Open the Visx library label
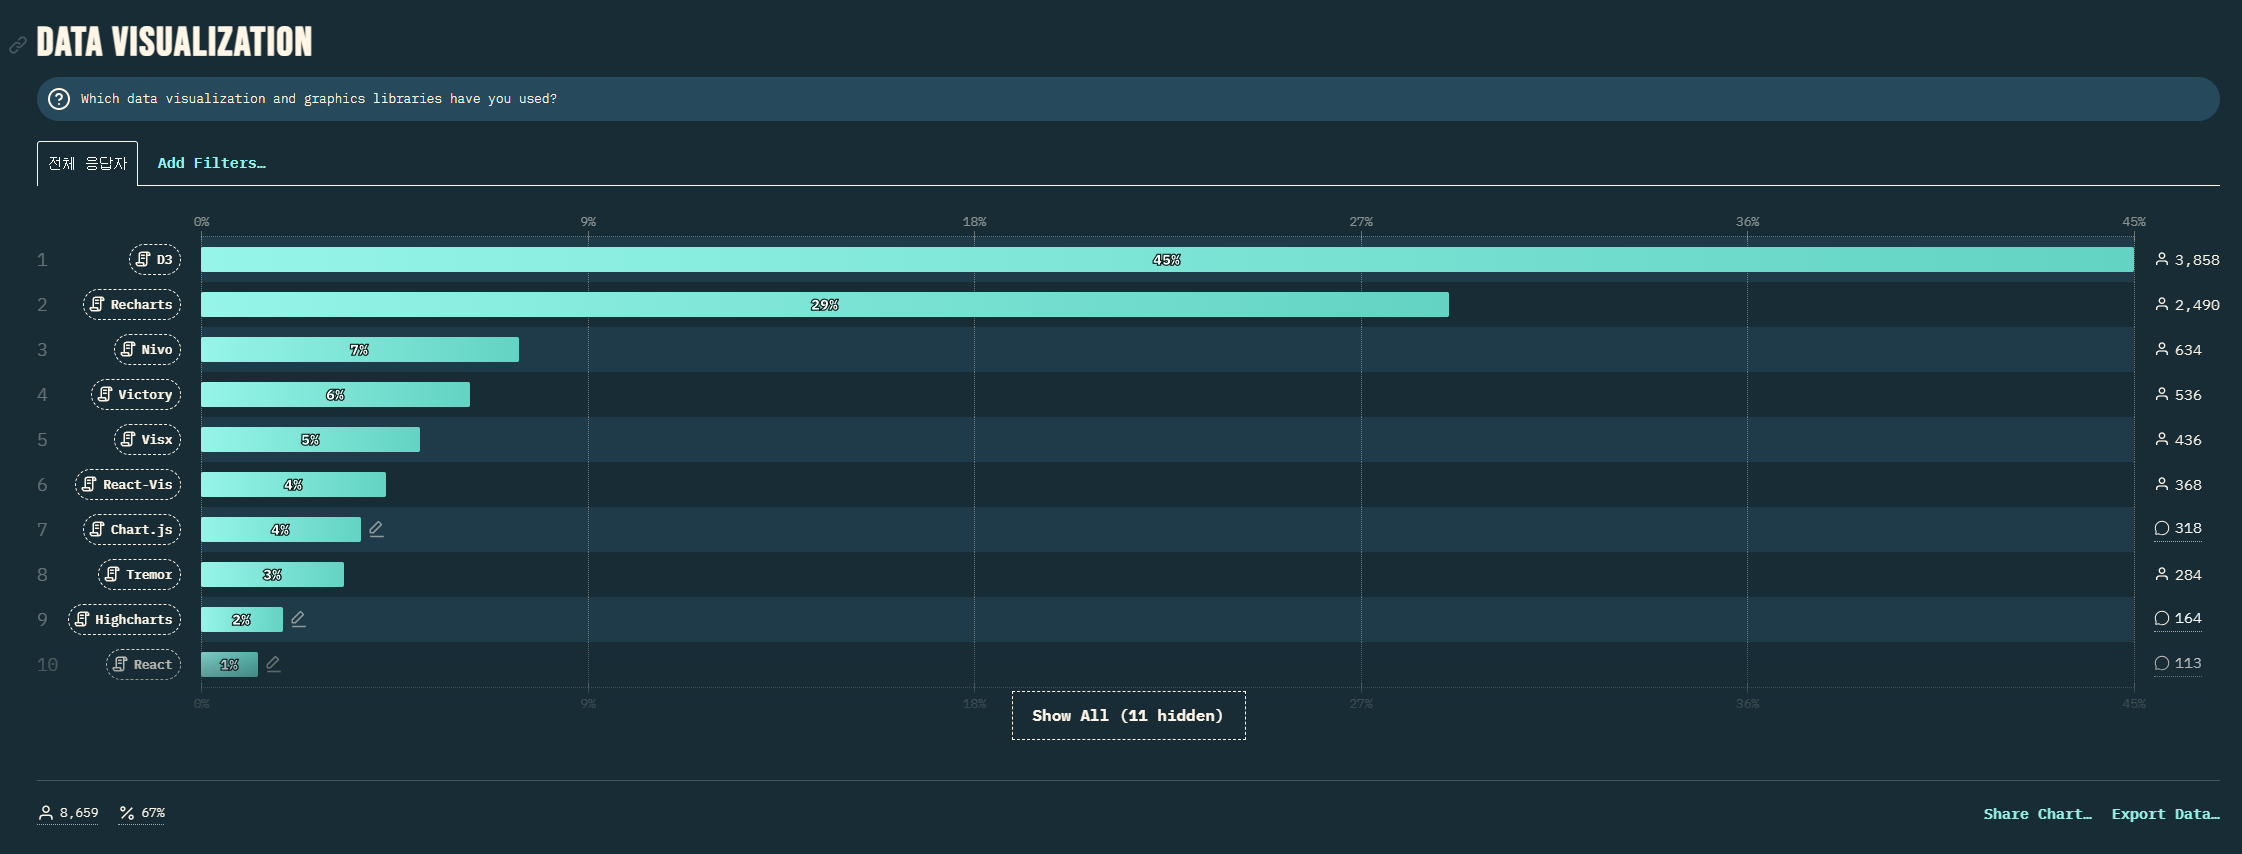This screenshot has height=854, width=2242. [x=147, y=439]
